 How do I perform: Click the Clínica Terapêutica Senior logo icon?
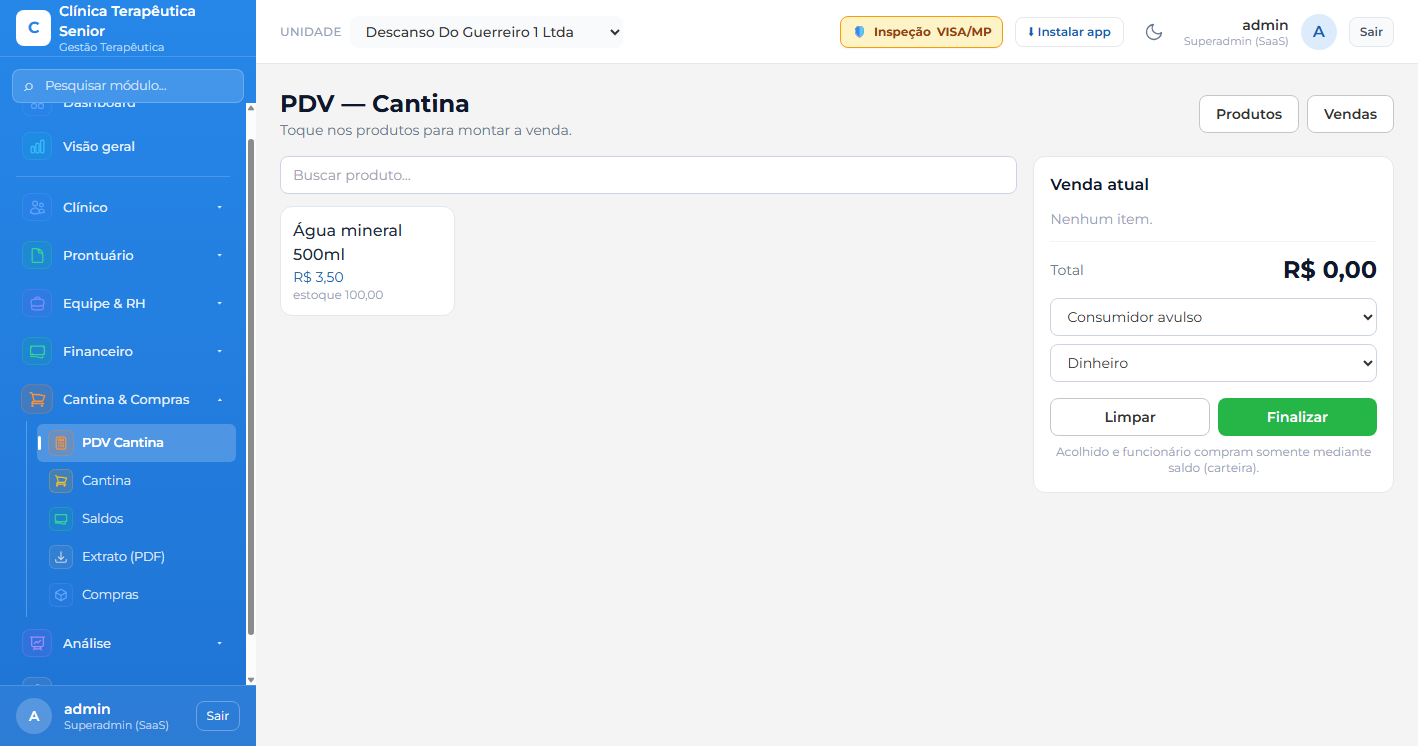click(34, 28)
